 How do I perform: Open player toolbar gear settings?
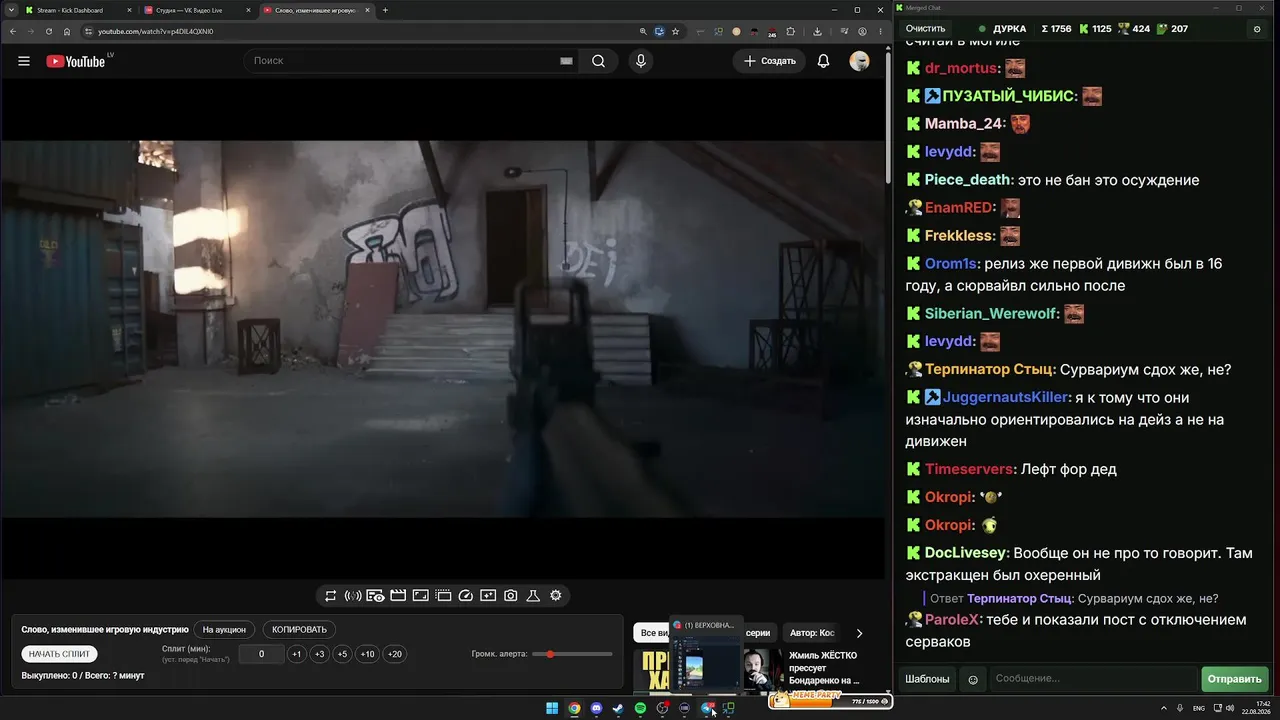tap(556, 596)
